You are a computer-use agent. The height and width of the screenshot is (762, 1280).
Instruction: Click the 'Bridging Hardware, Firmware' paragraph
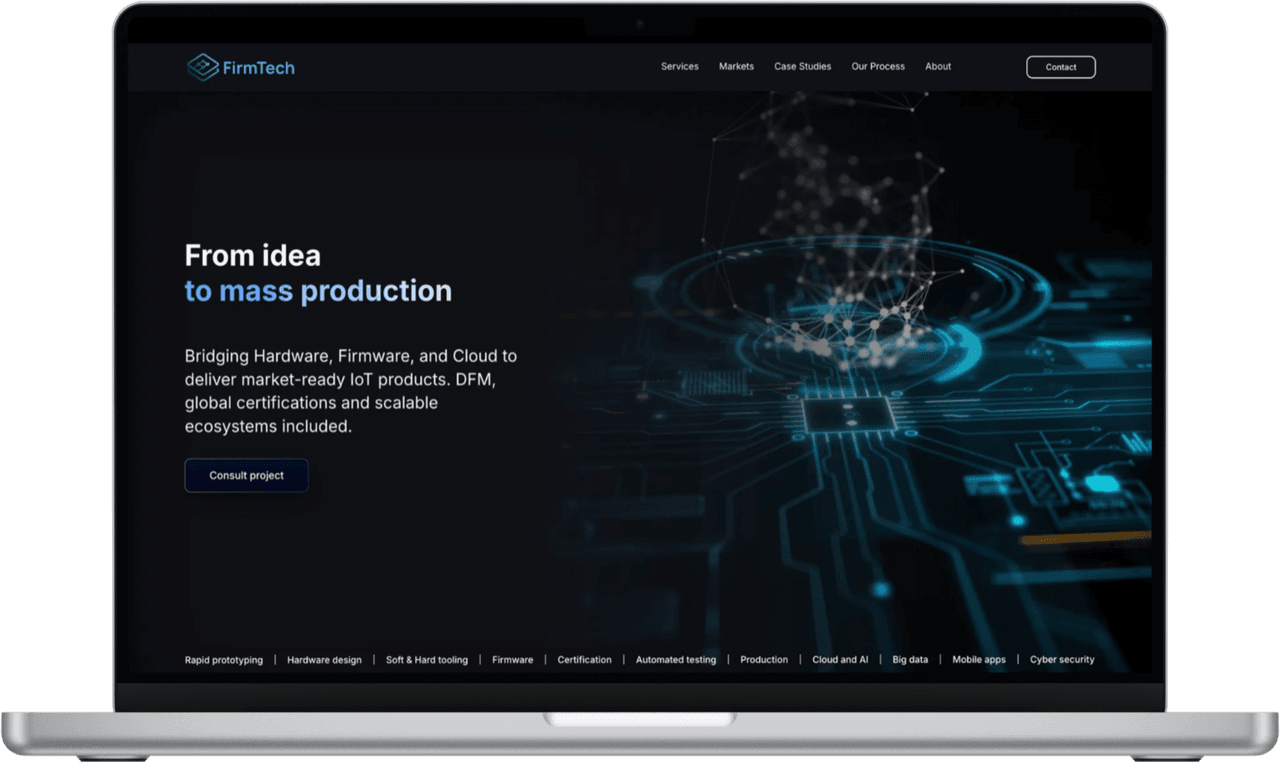click(351, 391)
